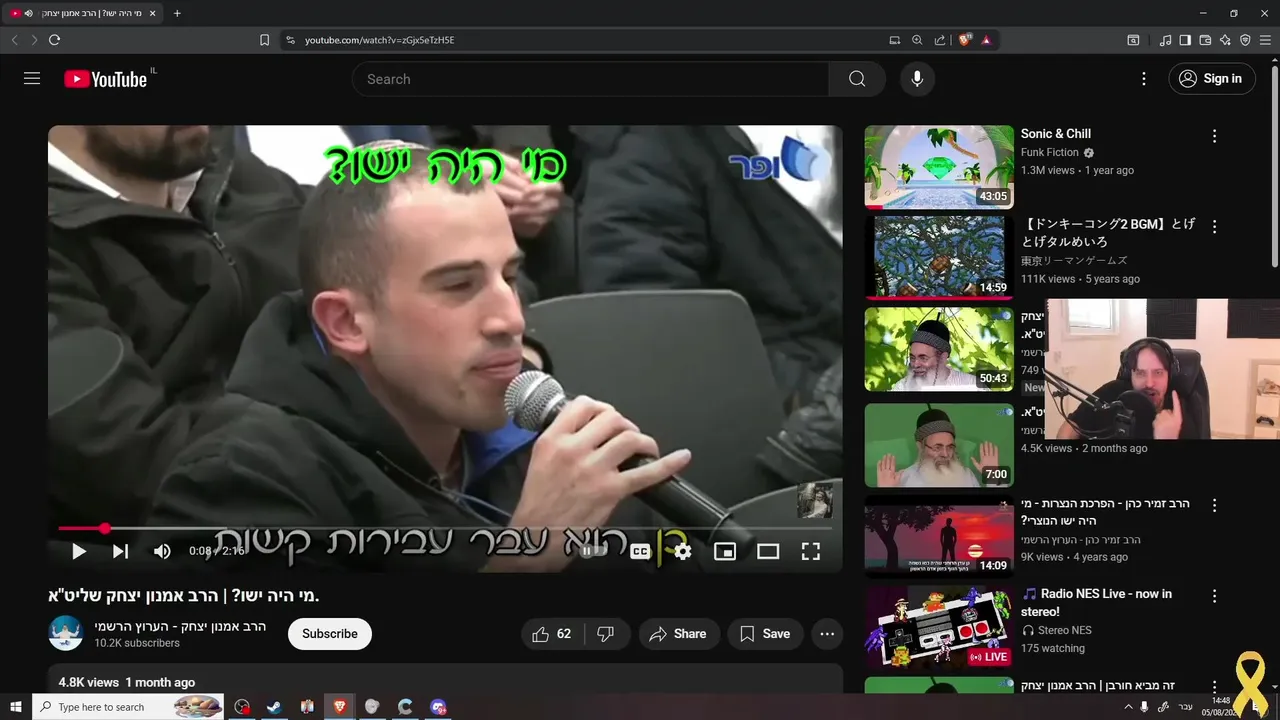Click the address bar URL
Image resolution: width=1280 pixels, height=720 pixels.
click(x=380, y=40)
